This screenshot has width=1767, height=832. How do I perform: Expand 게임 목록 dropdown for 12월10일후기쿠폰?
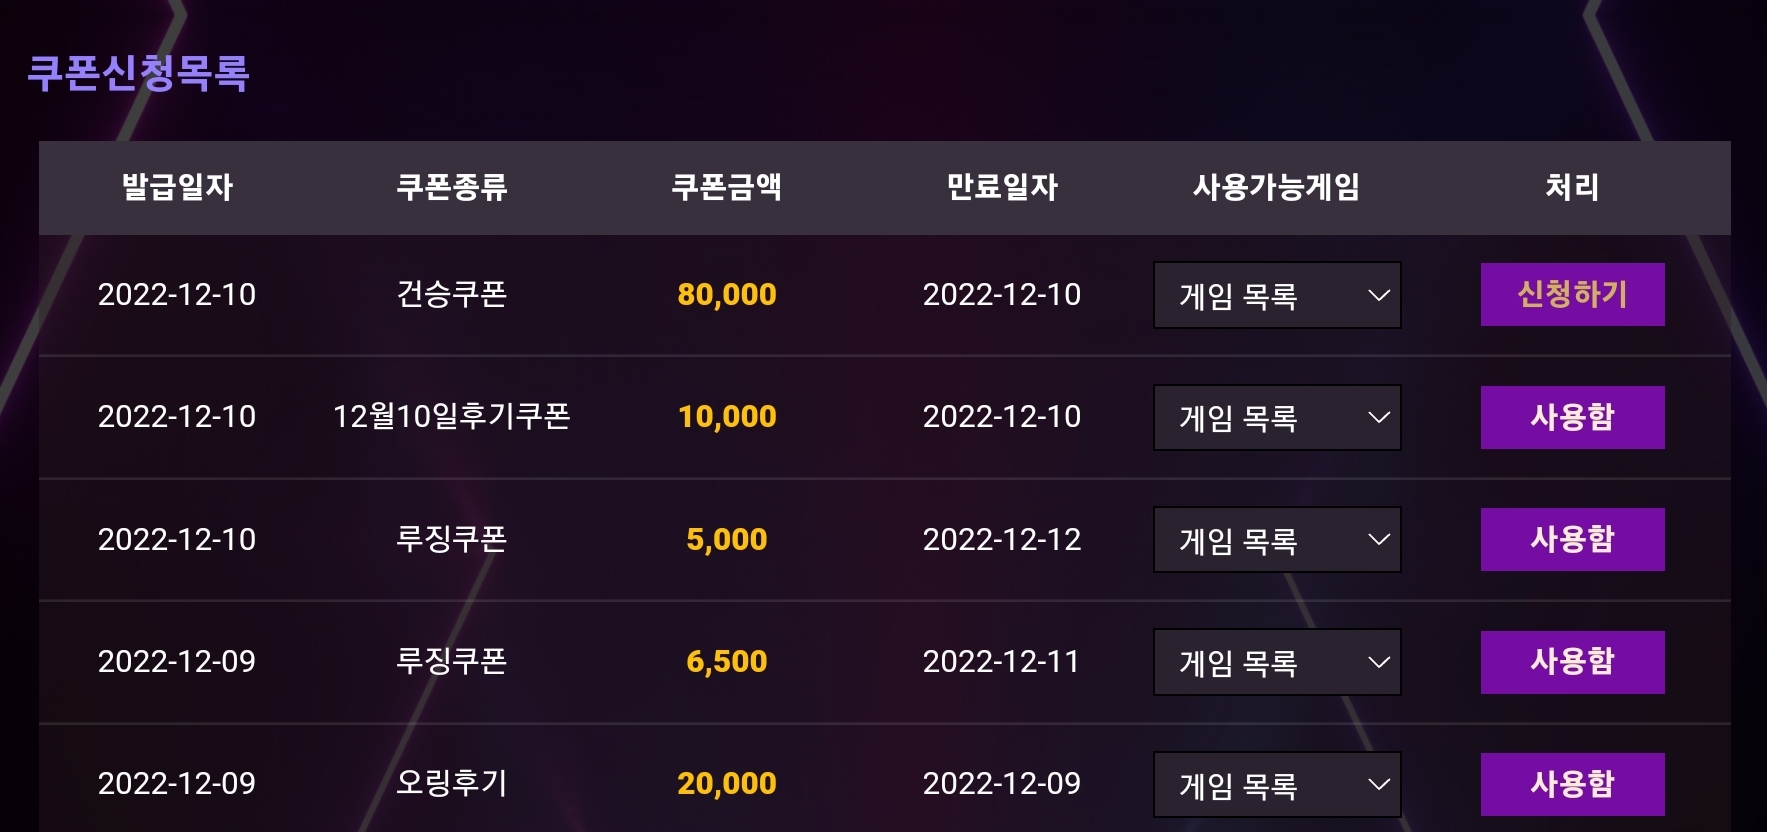tap(1277, 417)
